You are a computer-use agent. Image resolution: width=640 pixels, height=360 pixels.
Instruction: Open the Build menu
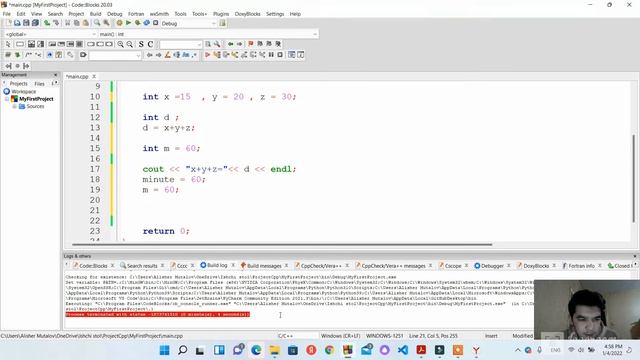point(96,14)
